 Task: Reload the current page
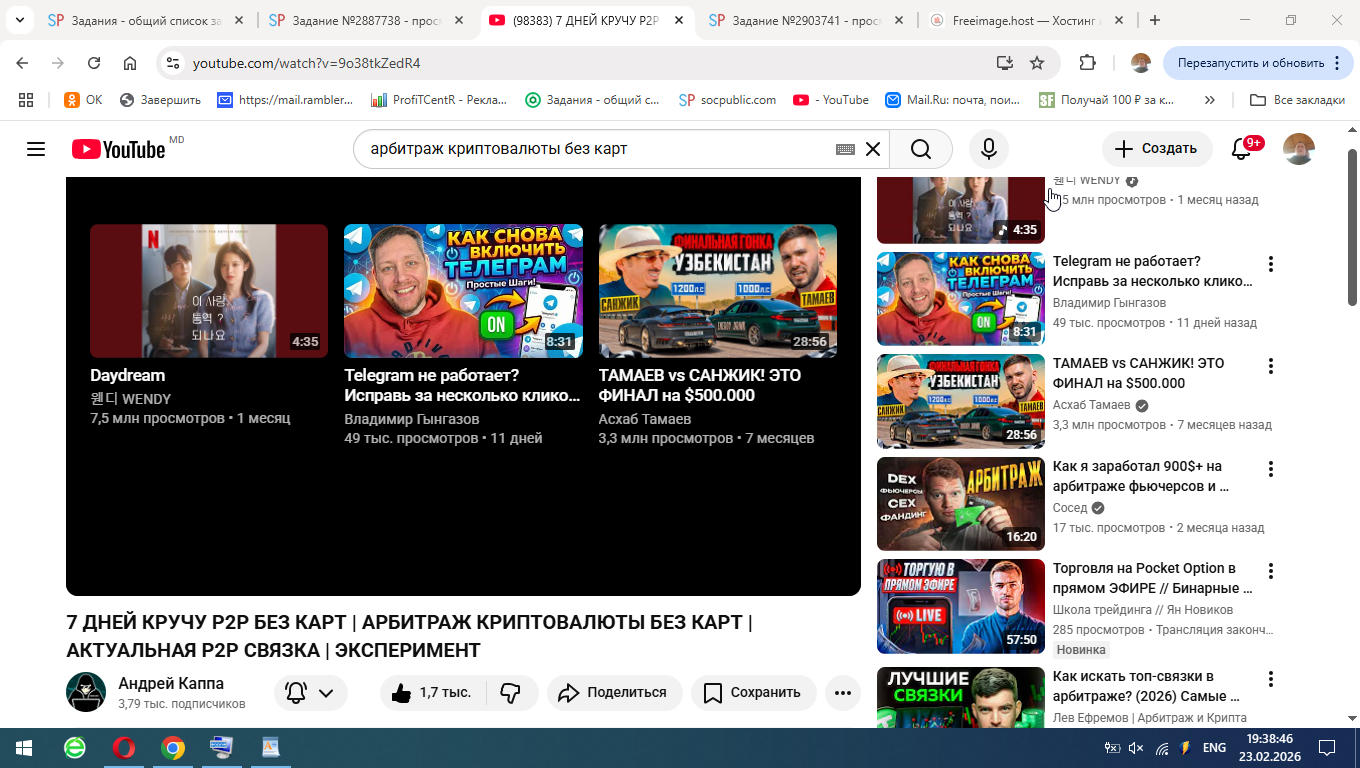pos(94,63)
